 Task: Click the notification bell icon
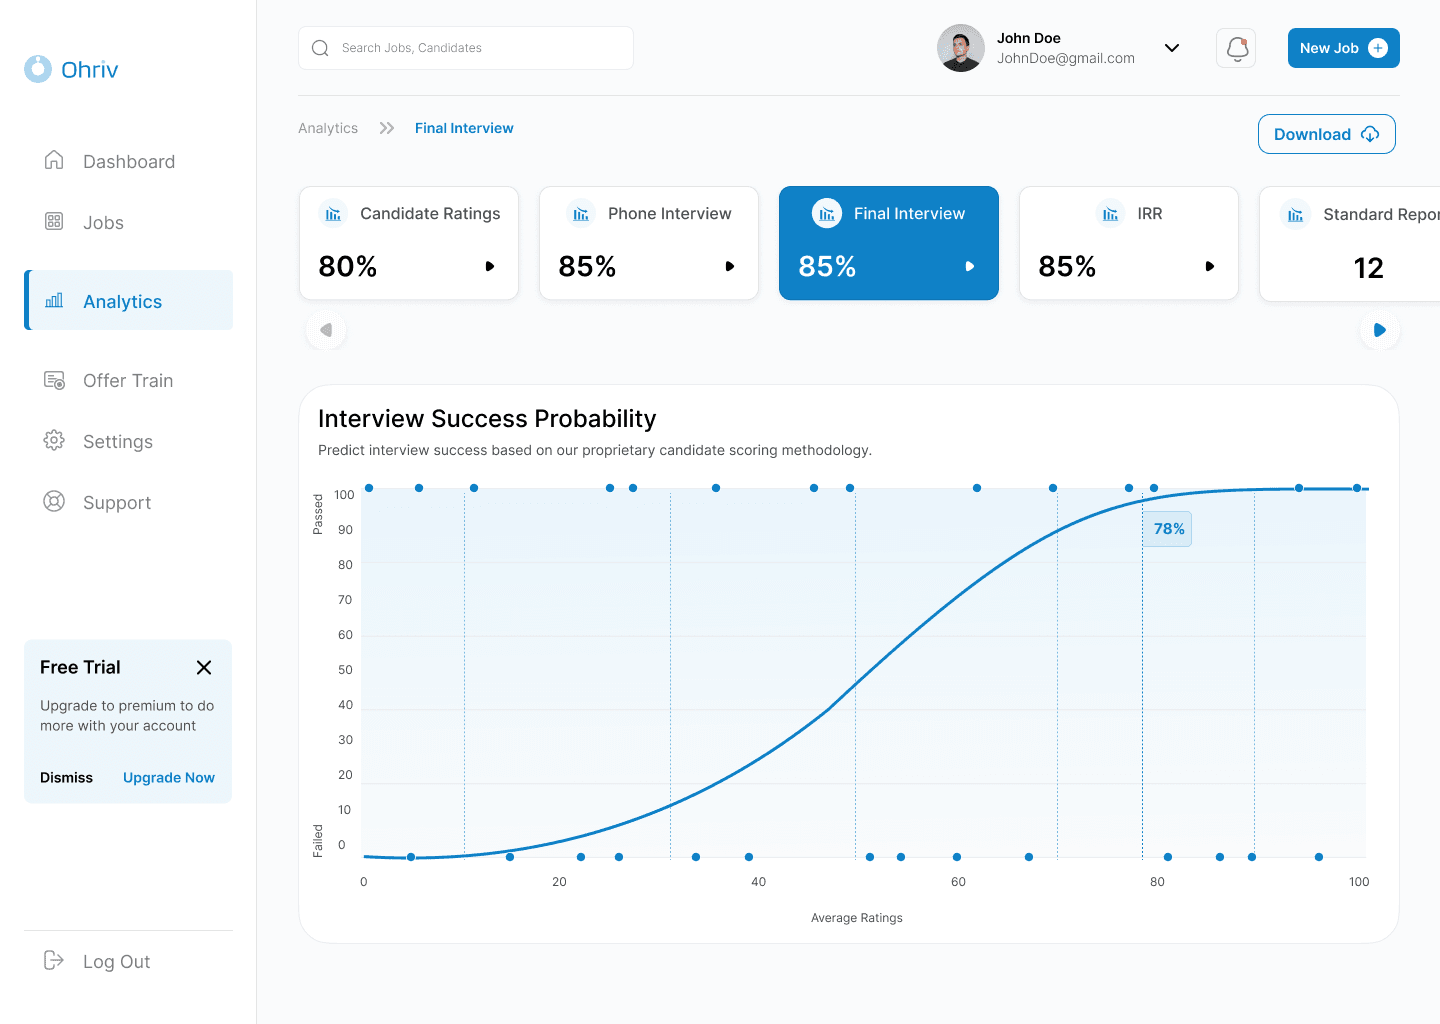point(1236,48)
